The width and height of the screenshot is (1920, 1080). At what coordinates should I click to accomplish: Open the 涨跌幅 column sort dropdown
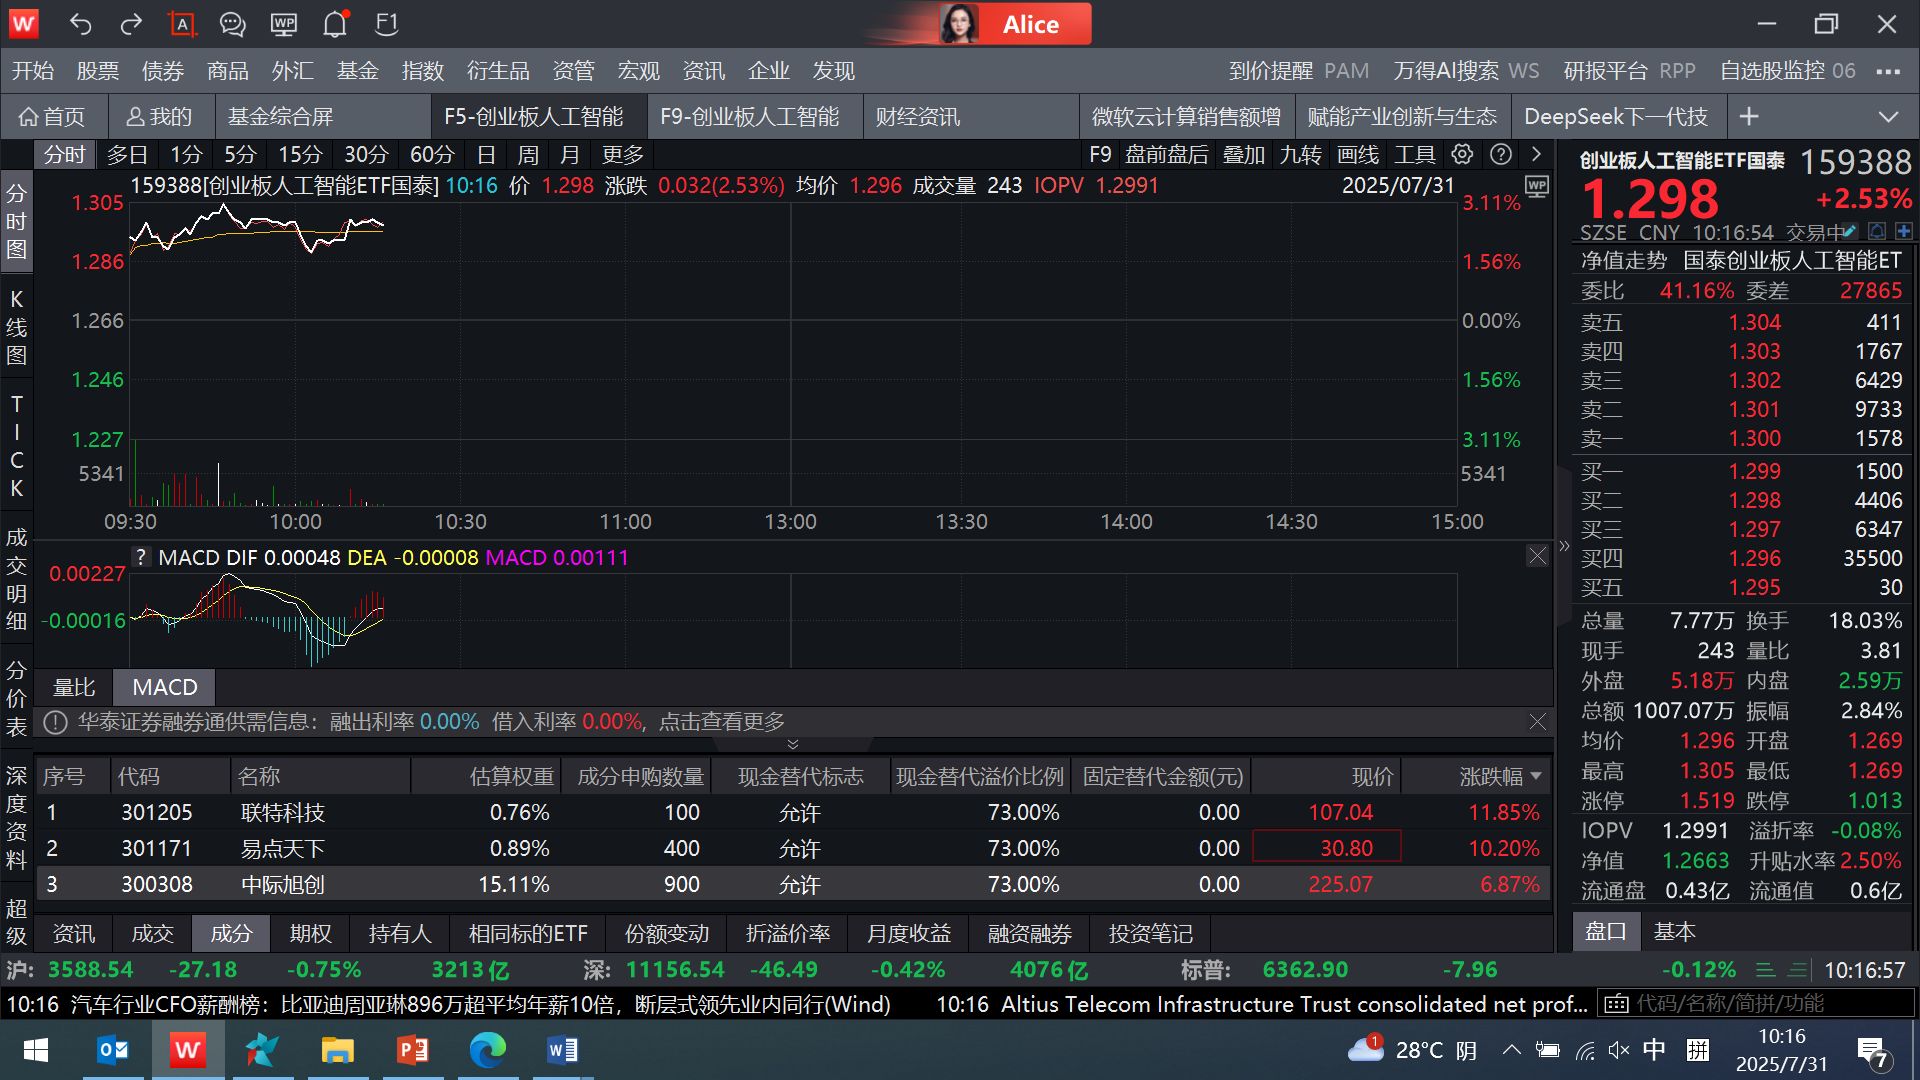(1536, 776)
